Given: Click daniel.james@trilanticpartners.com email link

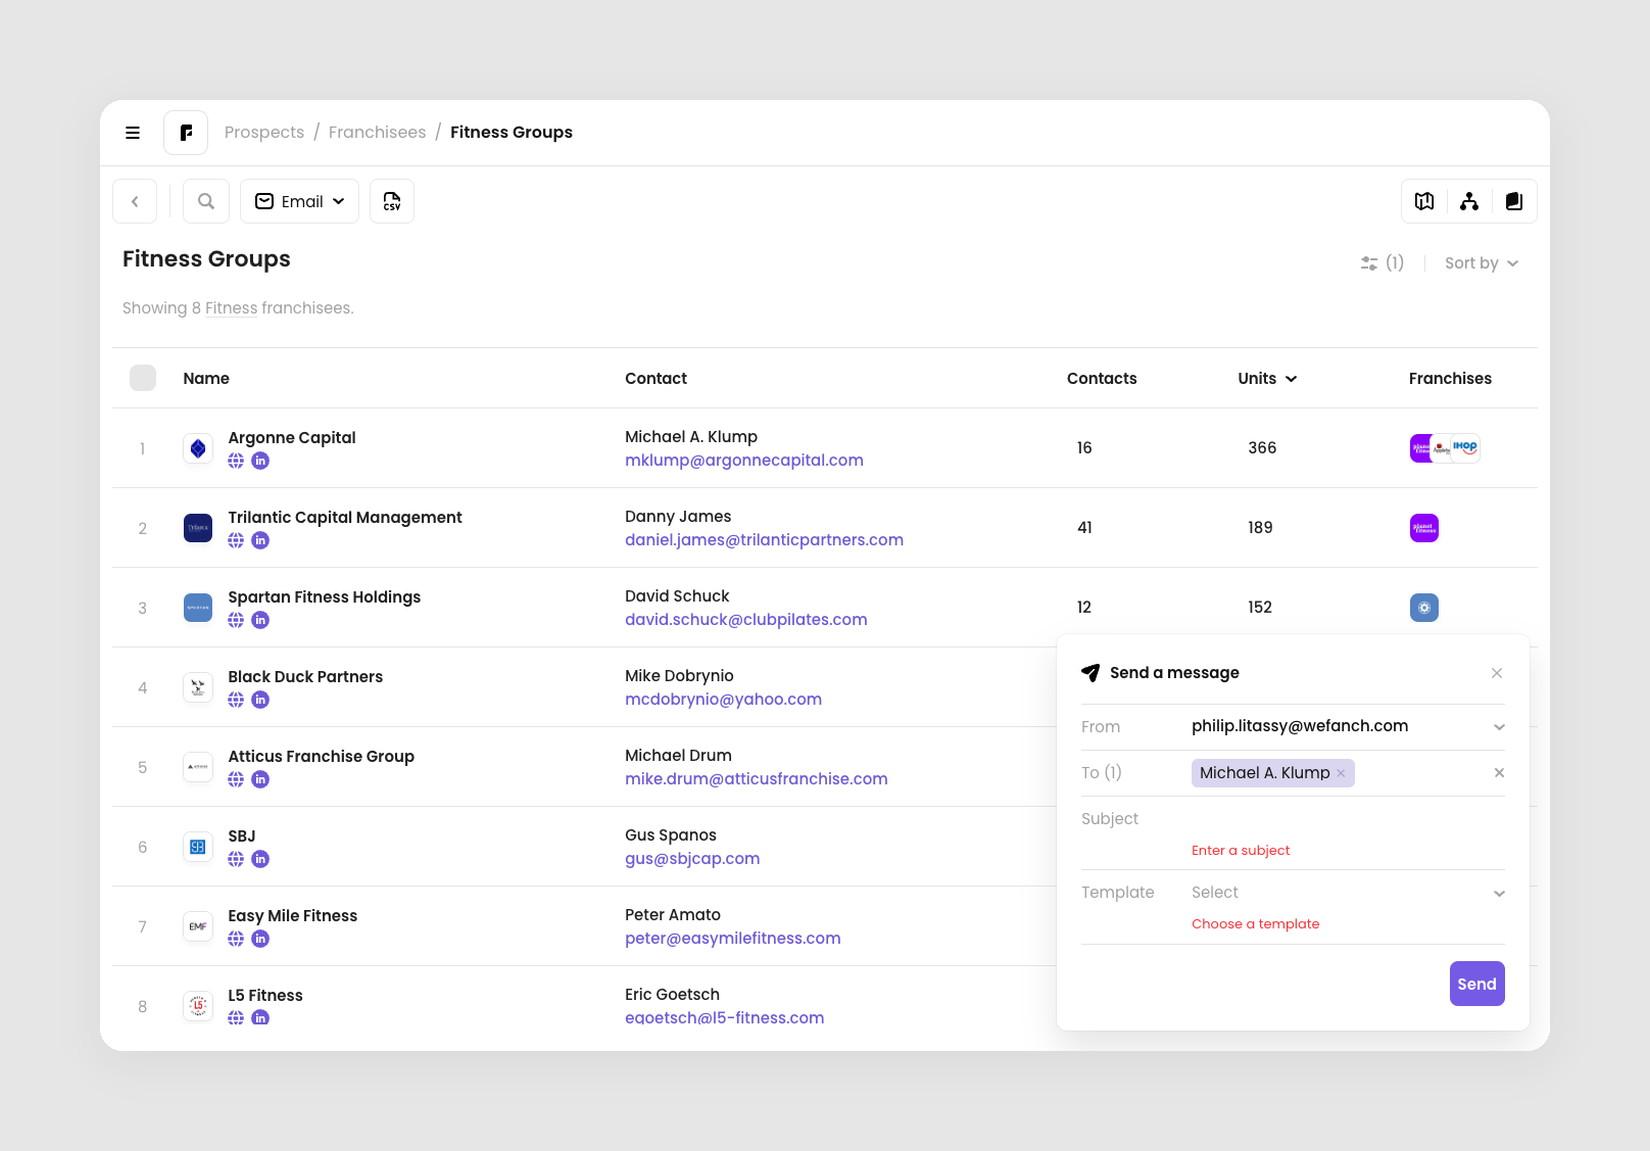Looking at the screenshot, I should pyautogui.click(x=764, y=540).
